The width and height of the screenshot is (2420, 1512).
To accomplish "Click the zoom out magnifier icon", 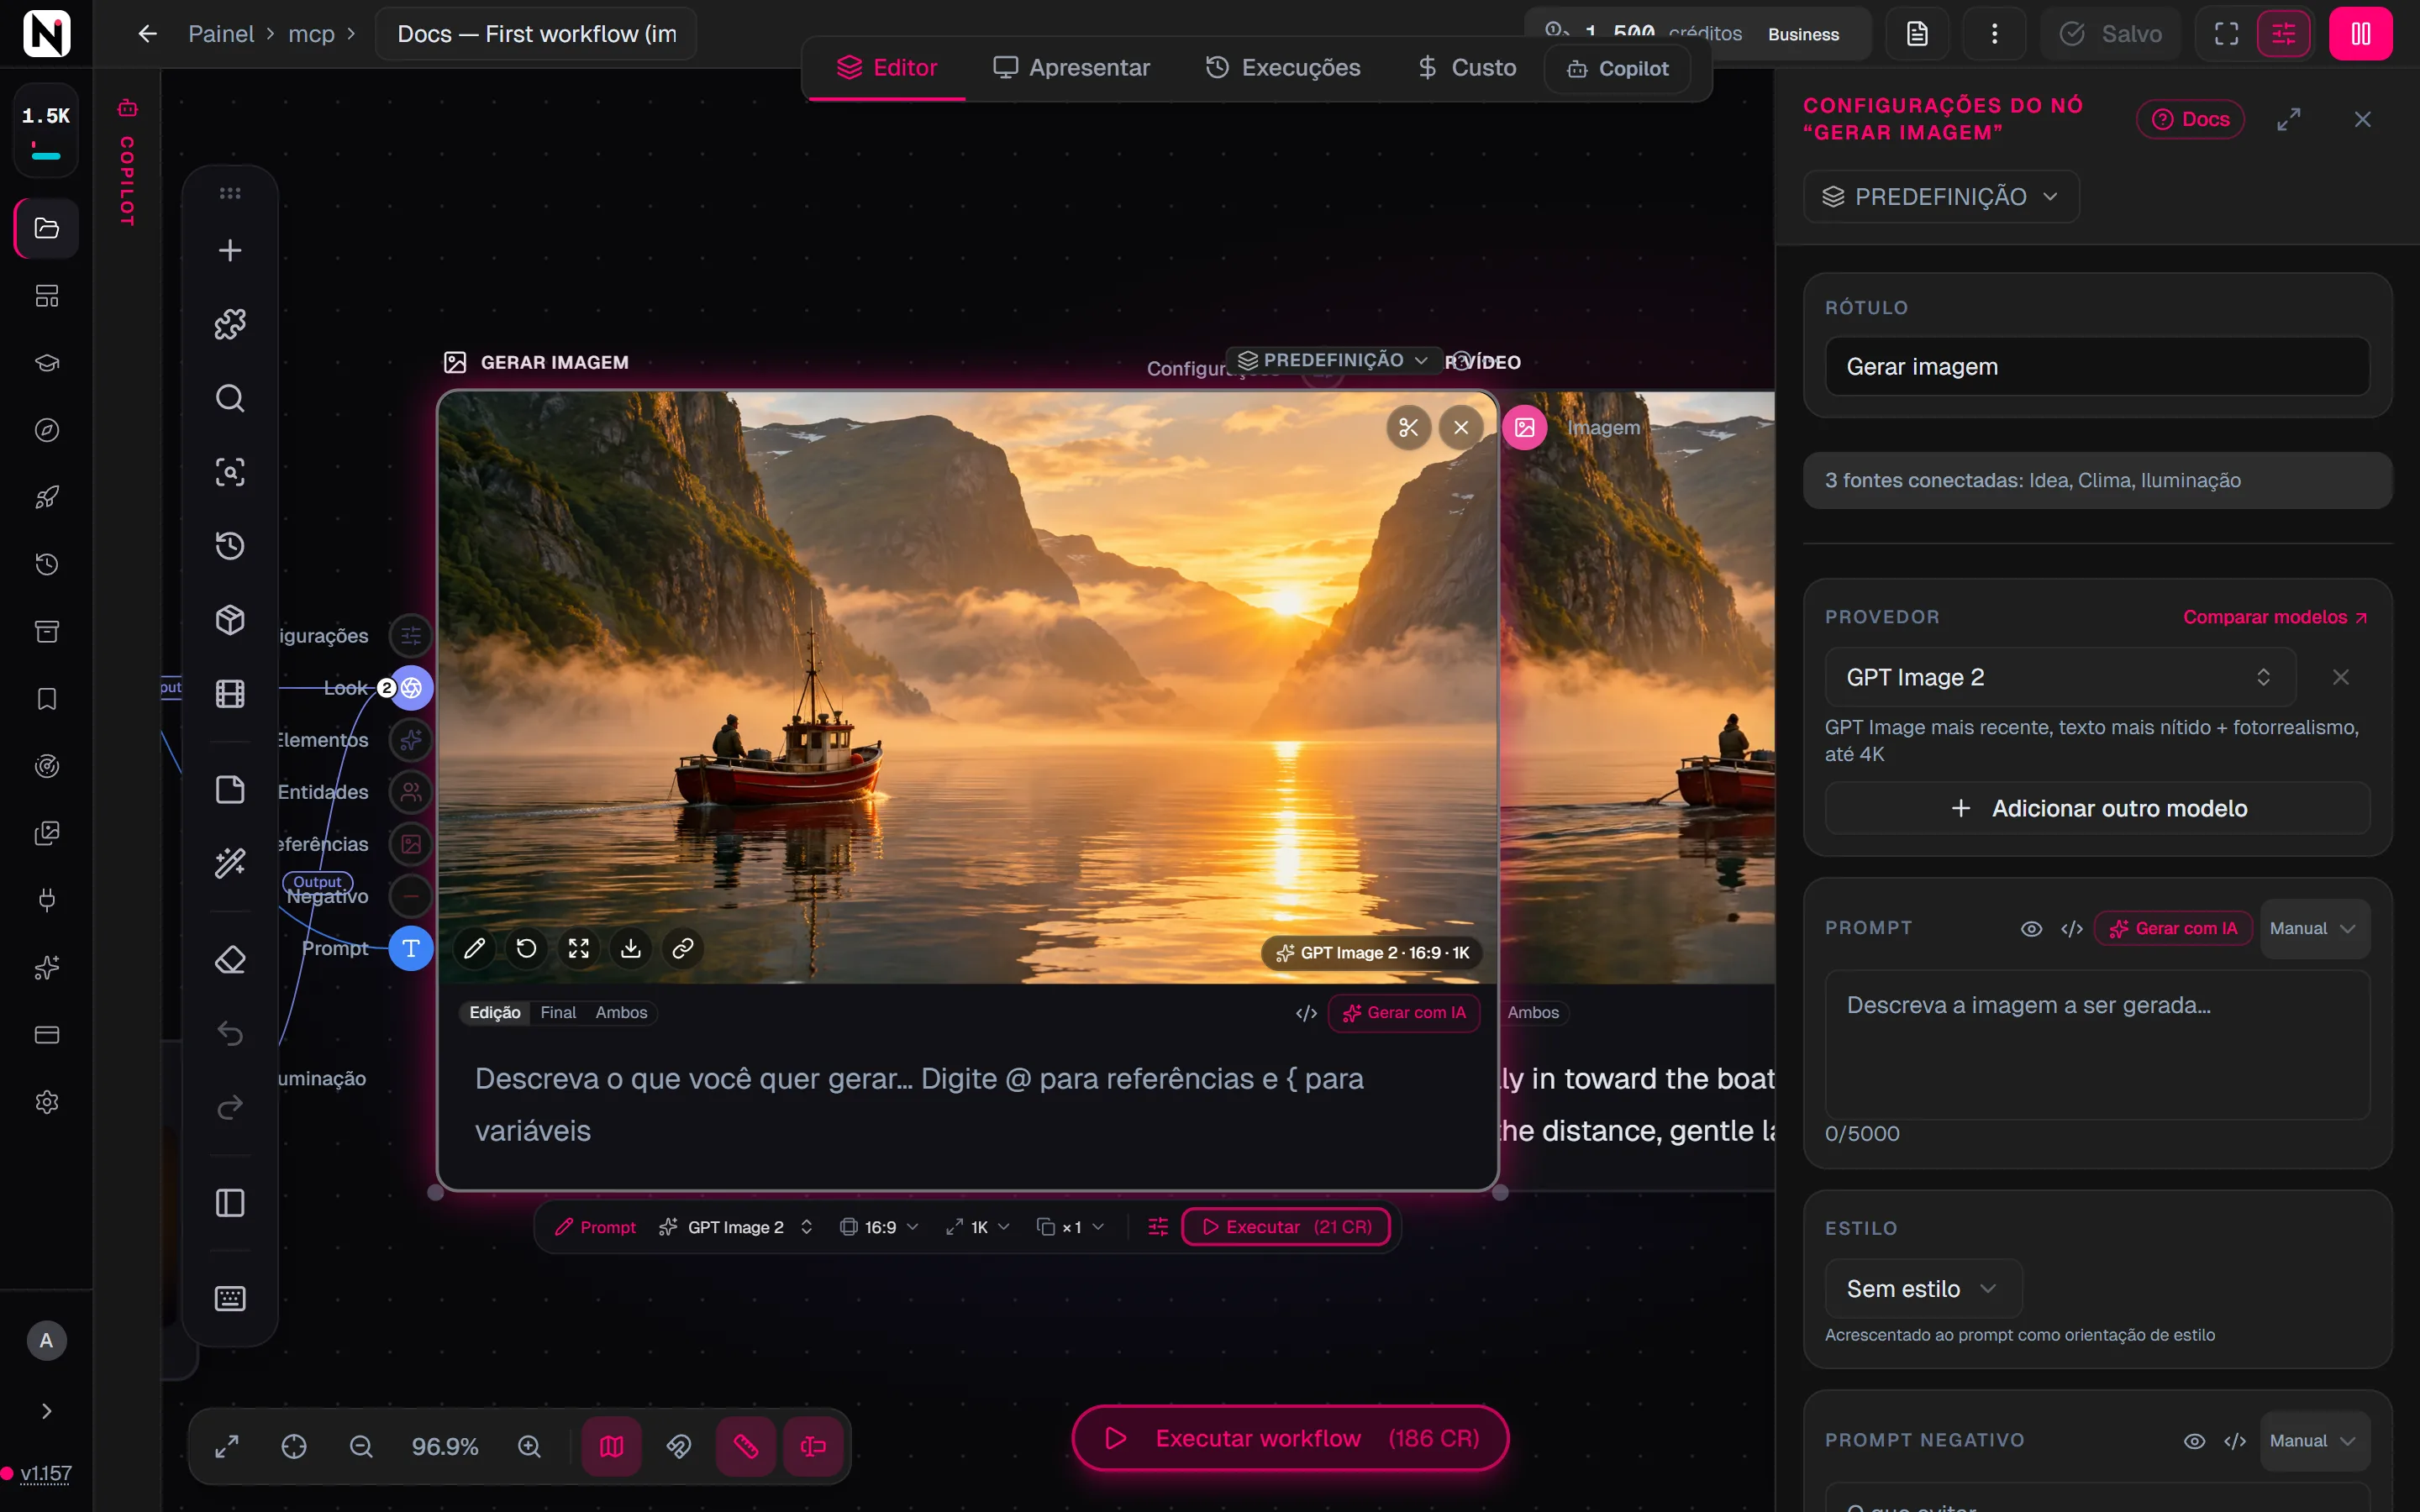I will (x=361, y=1446).
